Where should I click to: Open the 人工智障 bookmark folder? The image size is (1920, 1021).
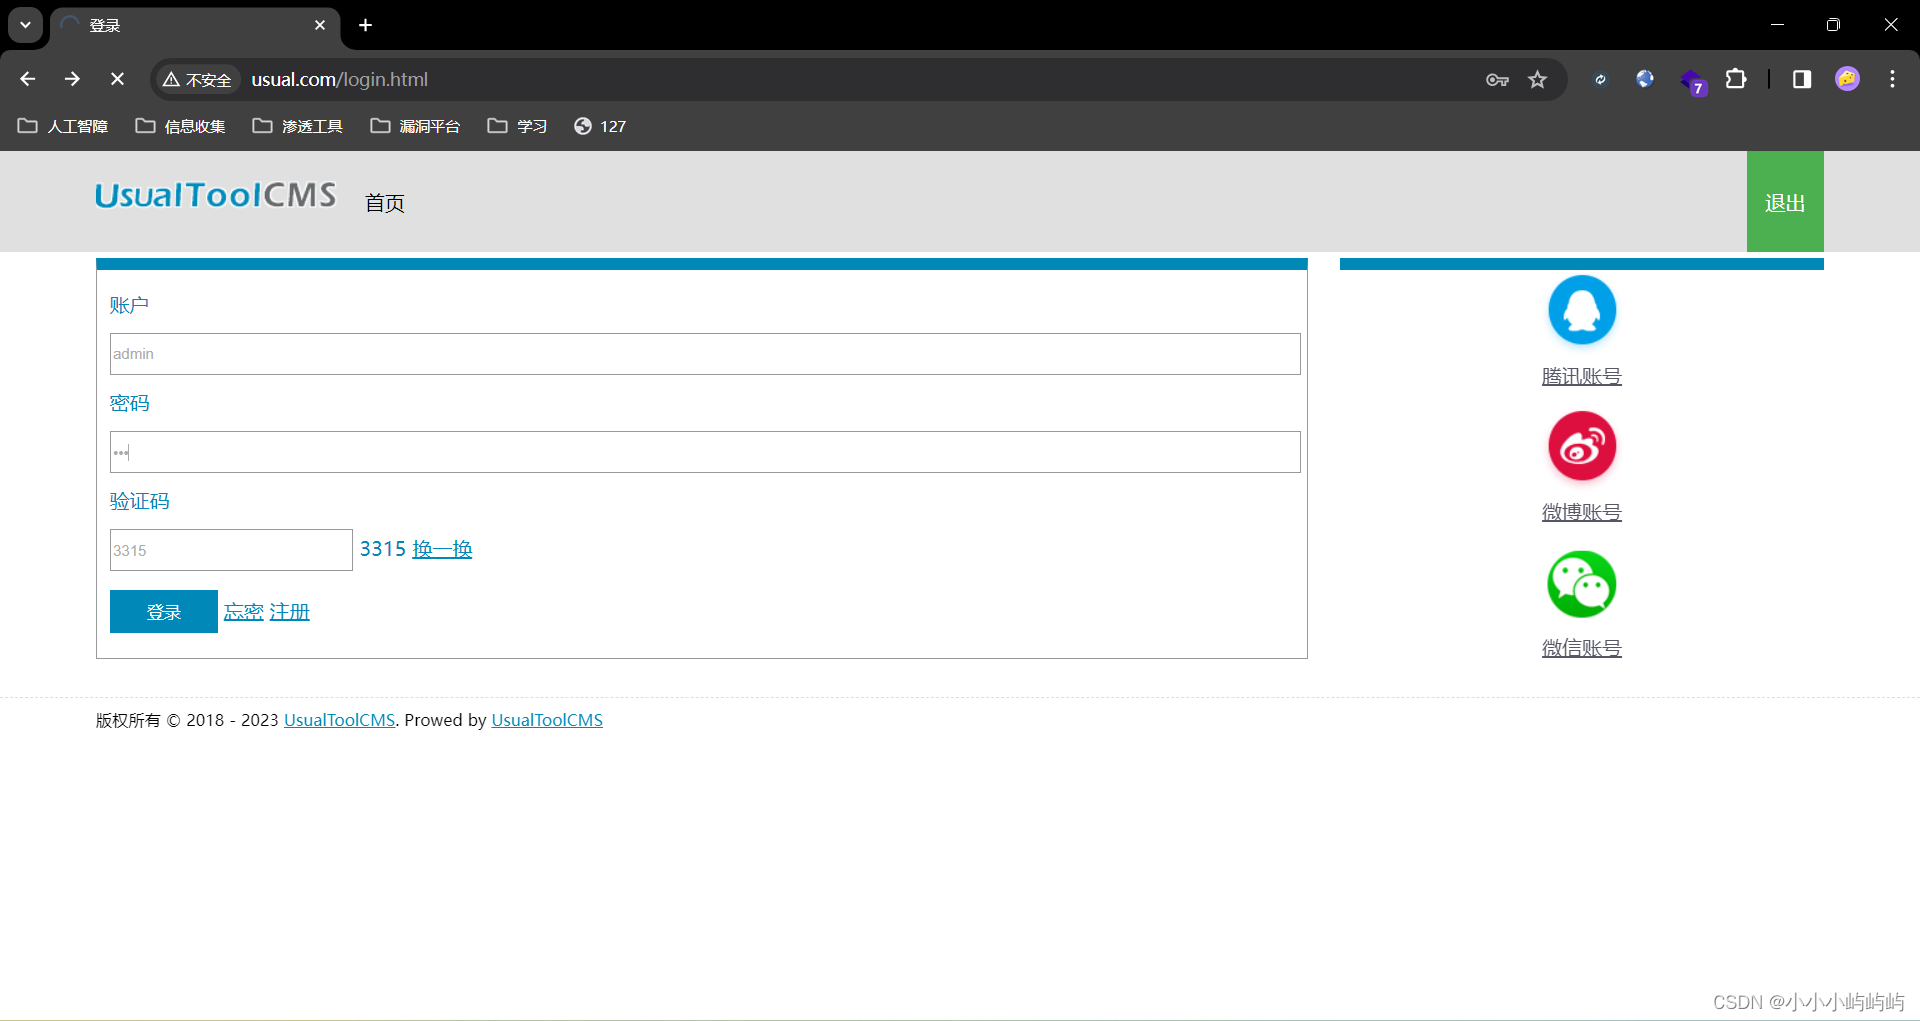63,126
